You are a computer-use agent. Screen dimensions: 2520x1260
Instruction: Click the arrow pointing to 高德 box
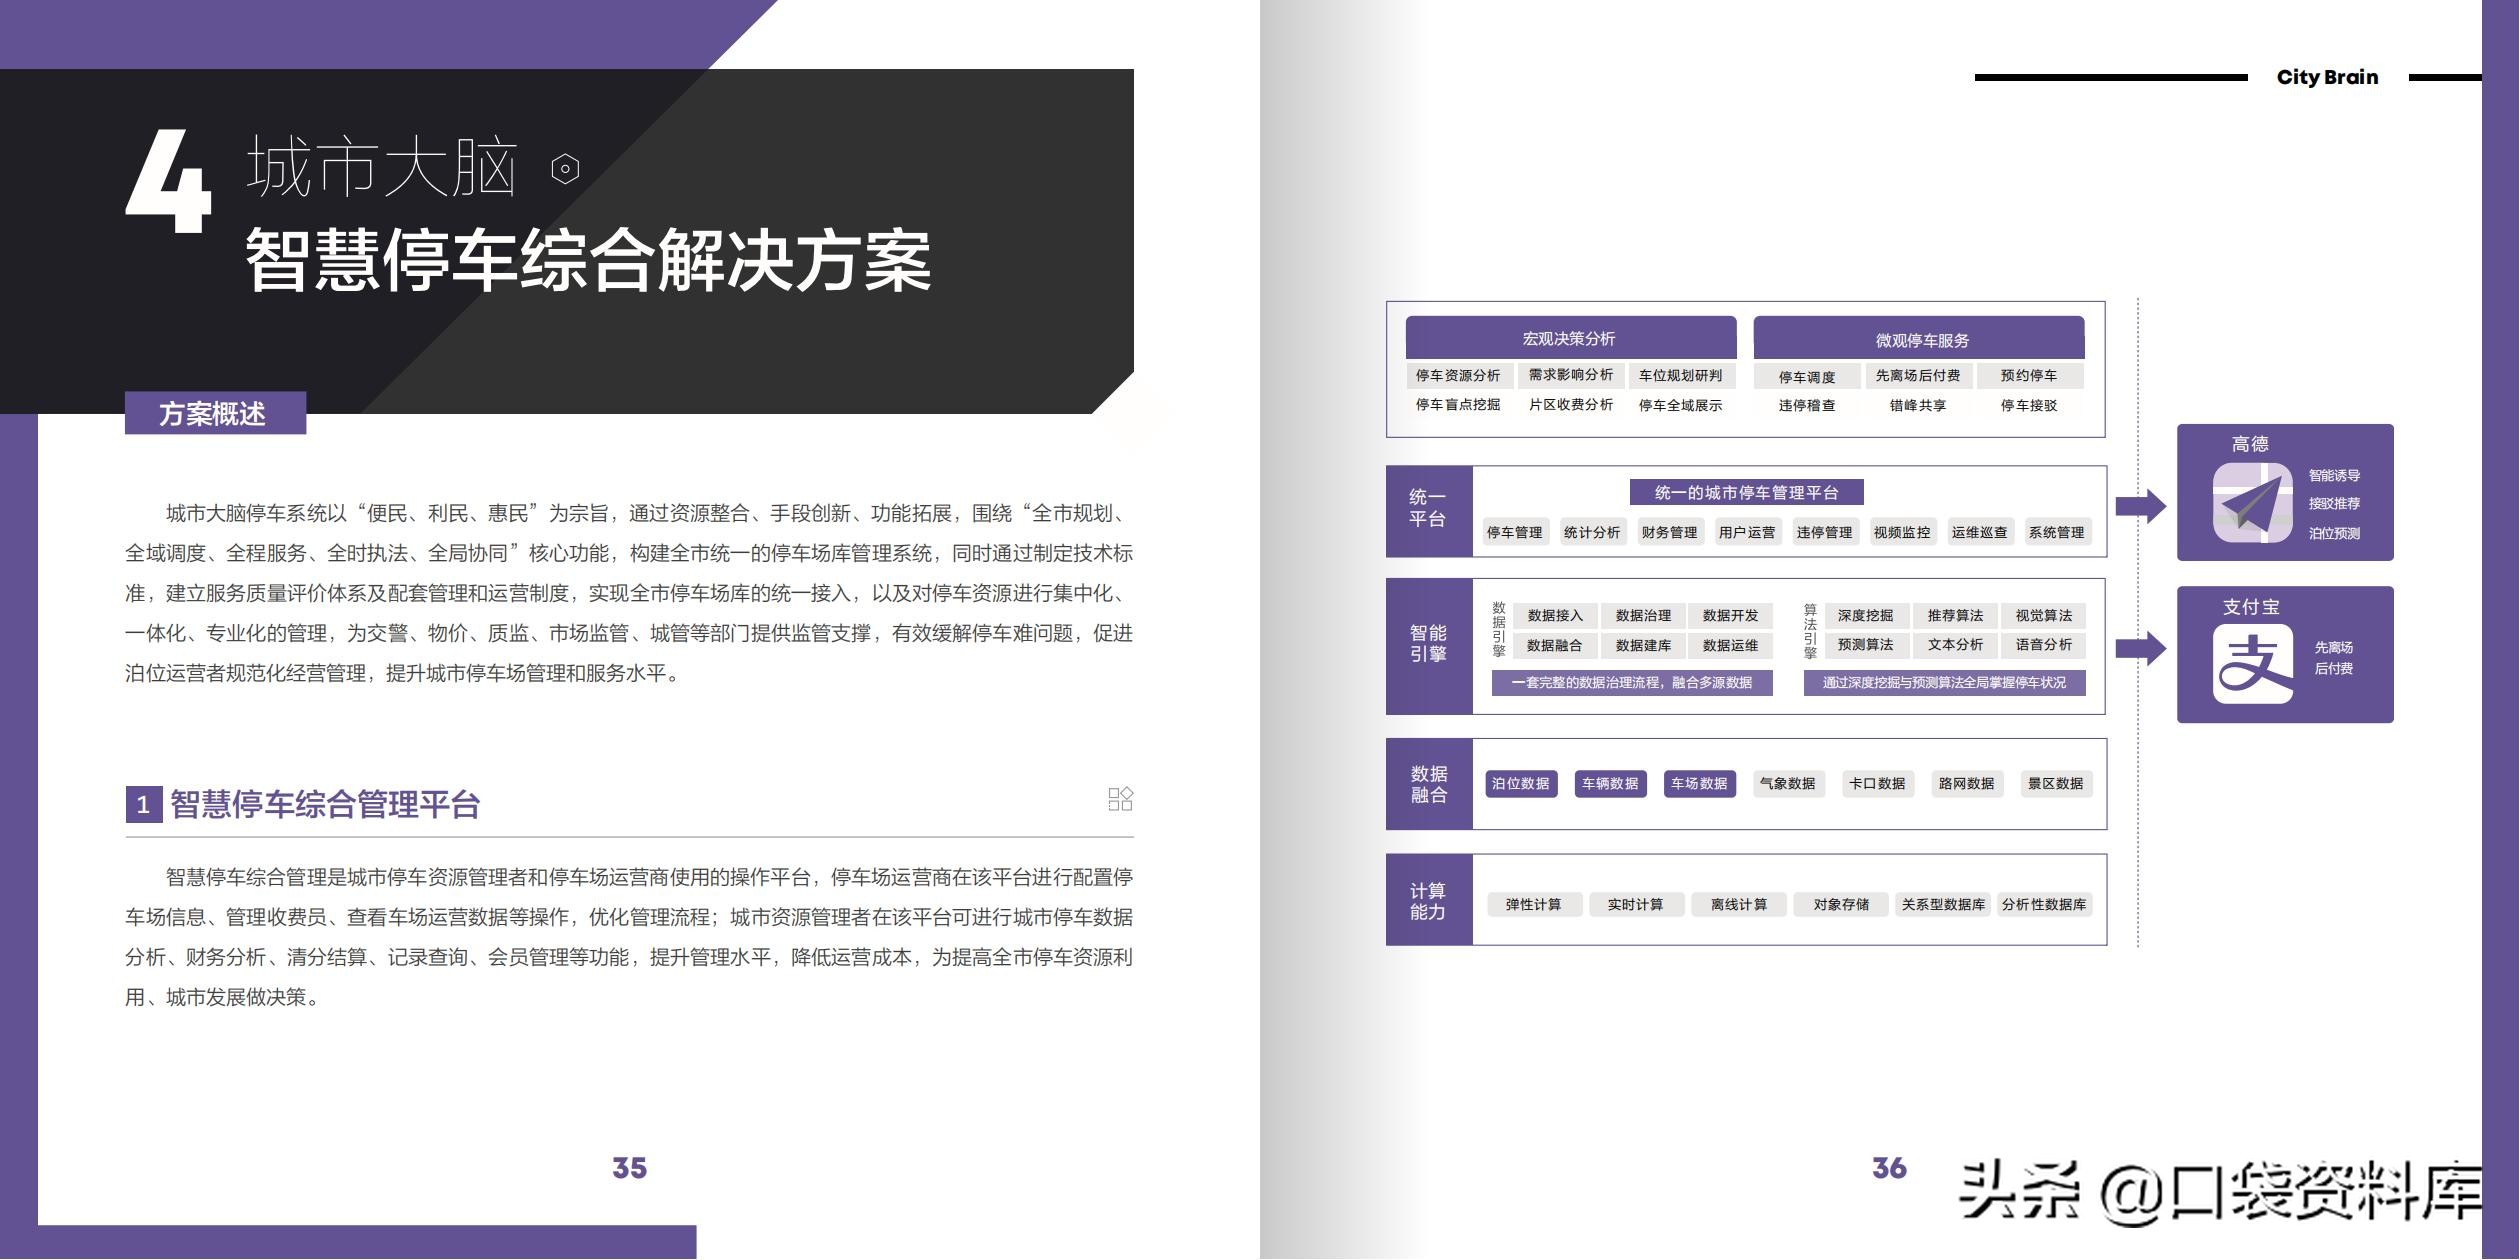click(x=2140, y=506)
